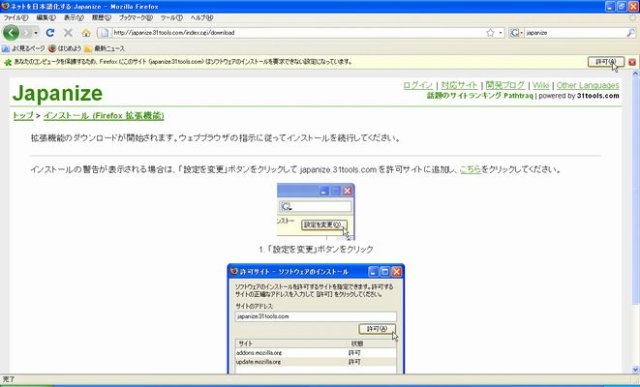Open the 最新ニュース feed bookmark
Viewport: 640px width, 387px height.
[104, 49]
